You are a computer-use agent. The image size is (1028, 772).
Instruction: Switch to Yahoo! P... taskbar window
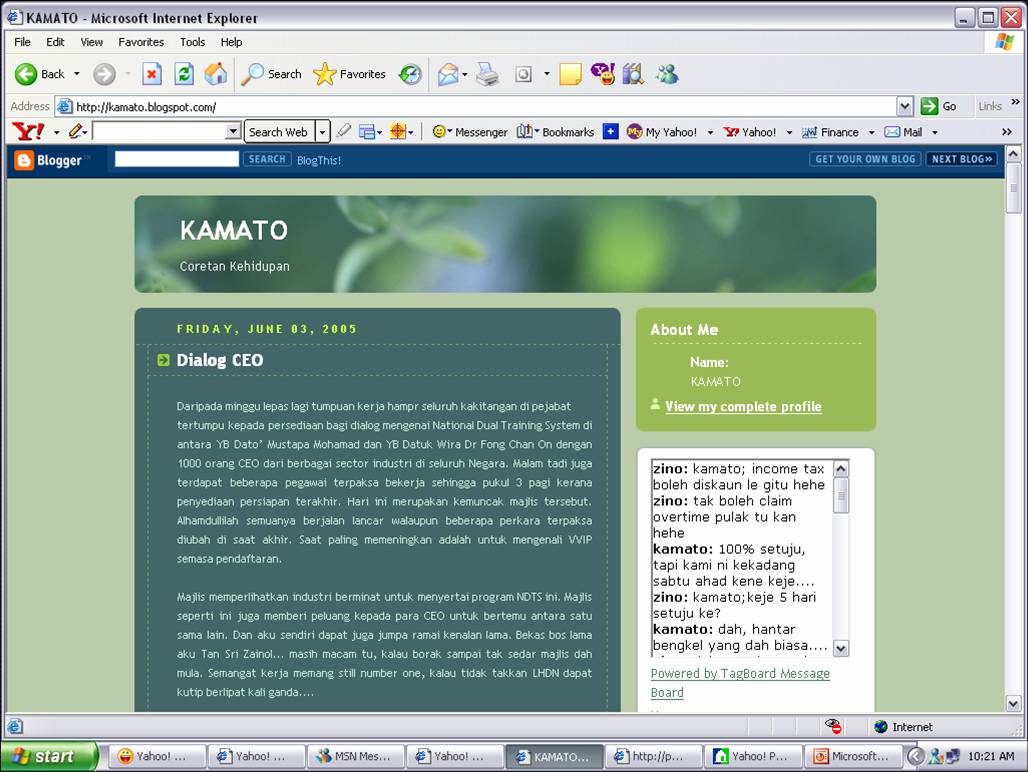(x=752, y=756)
